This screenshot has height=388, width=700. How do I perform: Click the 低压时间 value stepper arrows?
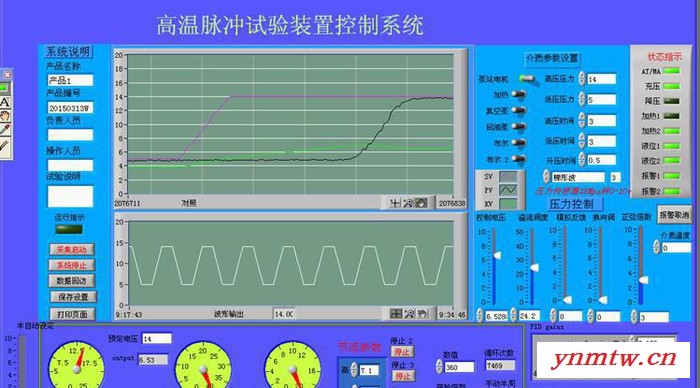click(x=582, y=141)
